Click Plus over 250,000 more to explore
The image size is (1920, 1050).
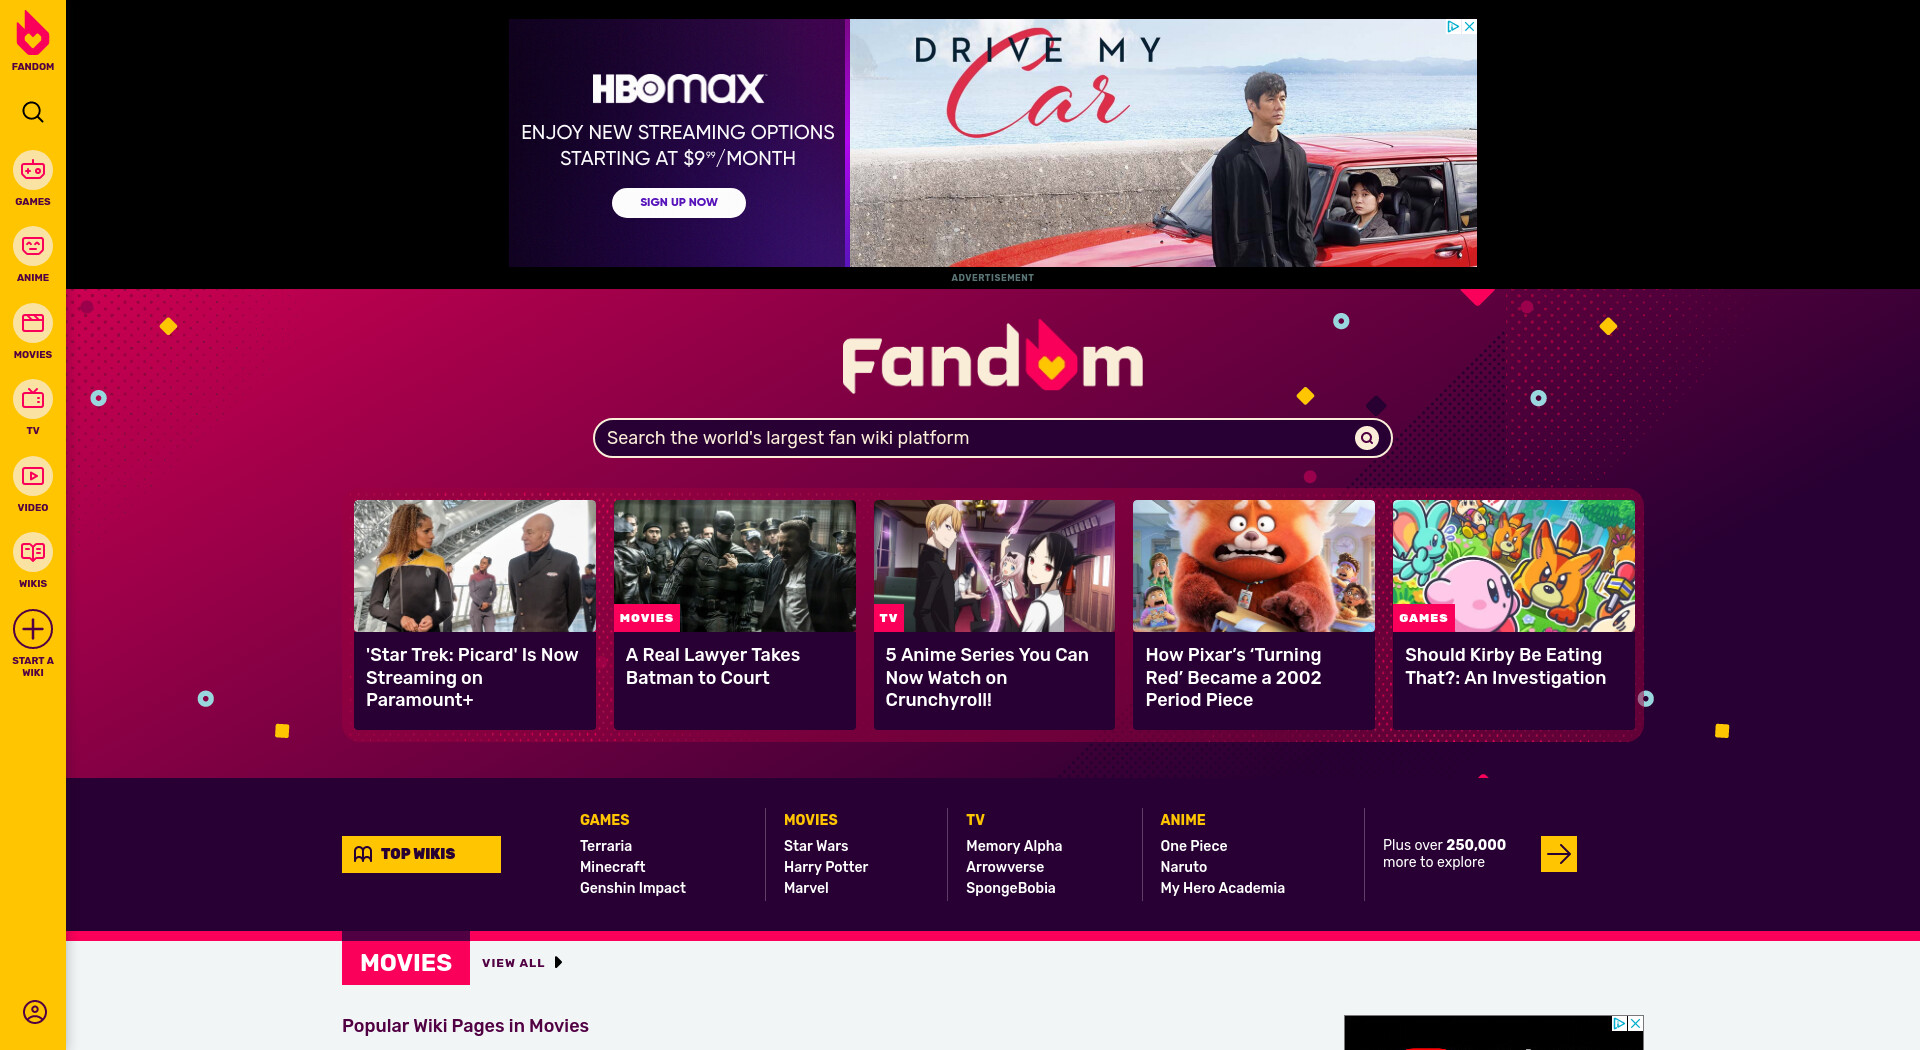tap(1444, 853)
